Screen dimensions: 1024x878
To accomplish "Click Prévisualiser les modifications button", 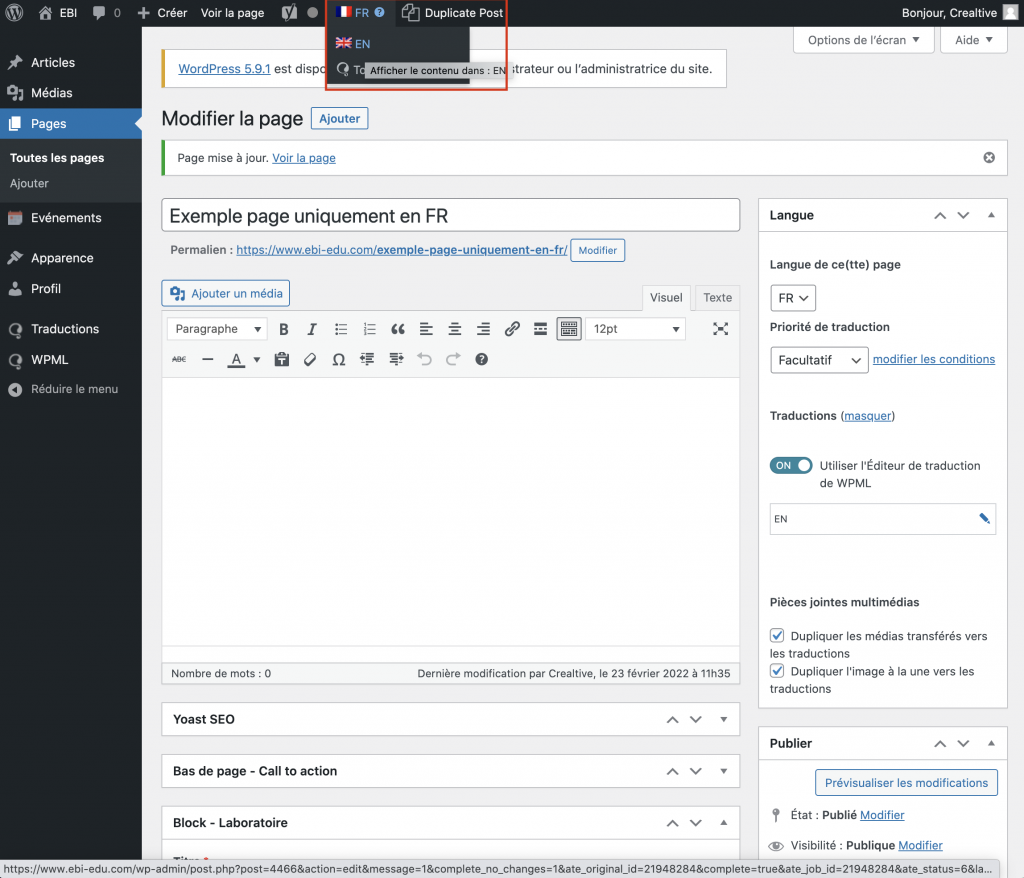I will [x=906, y=783].
